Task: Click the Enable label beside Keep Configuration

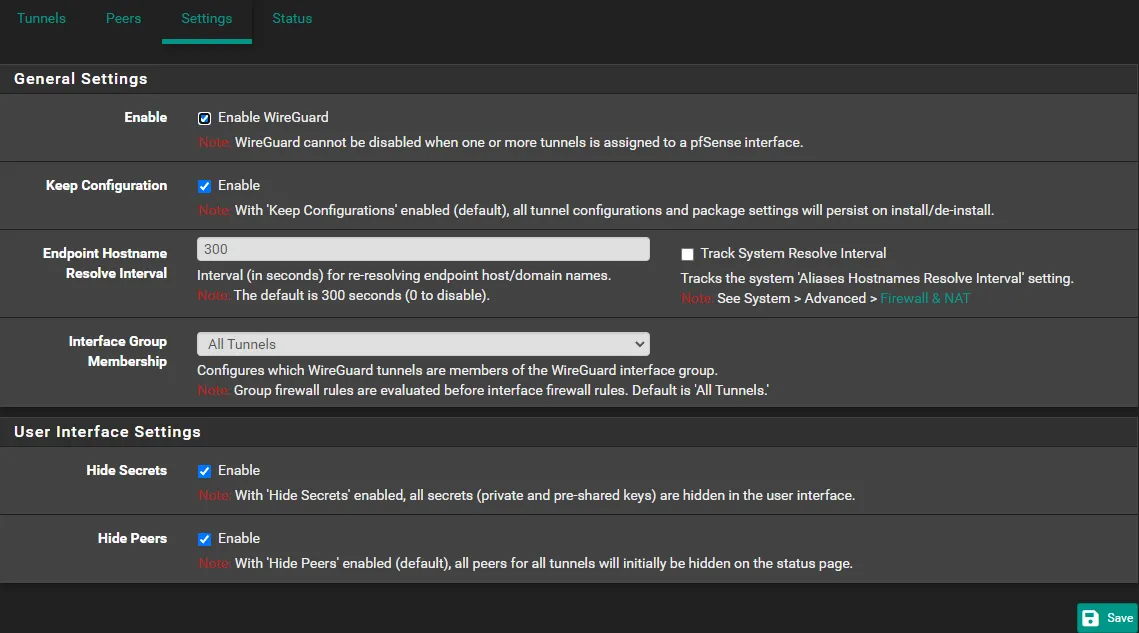Action: (237, 185)
